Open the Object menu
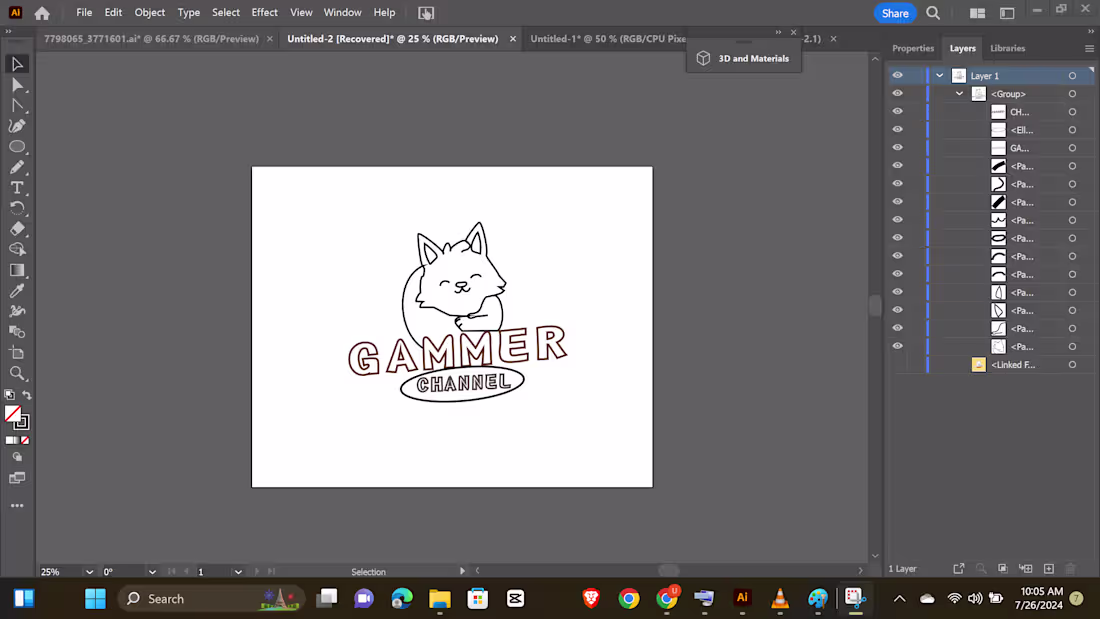1100x619 pixels. pyautogui.click(x=149, y=13)
